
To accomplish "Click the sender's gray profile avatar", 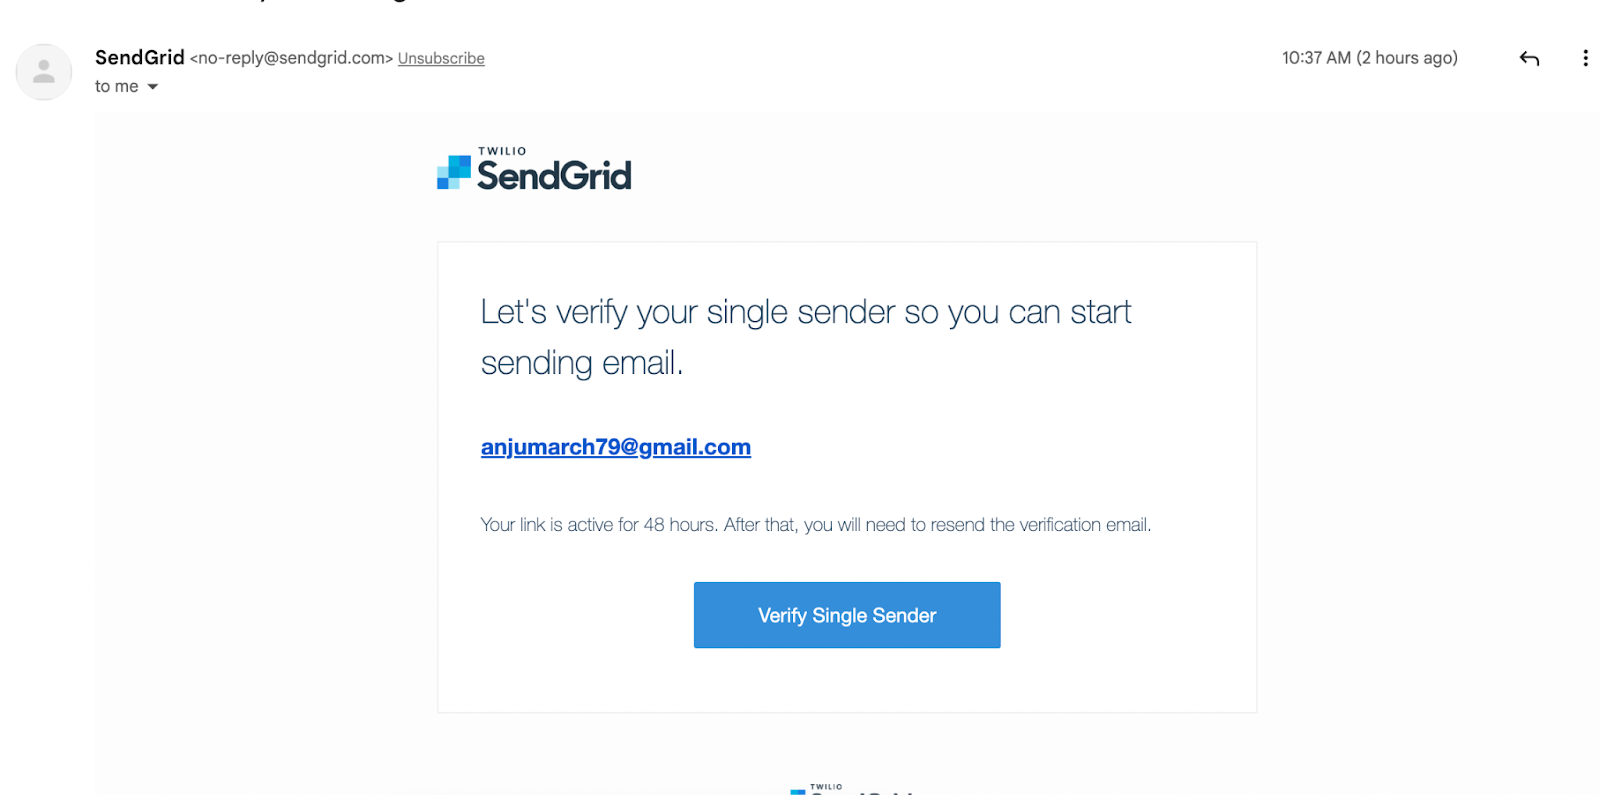I will point(44,72).
